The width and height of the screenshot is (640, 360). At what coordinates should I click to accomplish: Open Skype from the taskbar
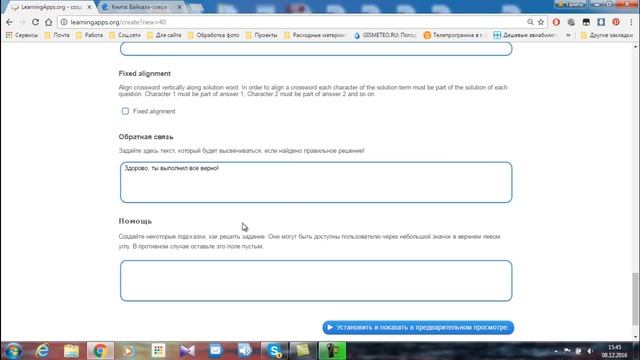pos(274,351)
